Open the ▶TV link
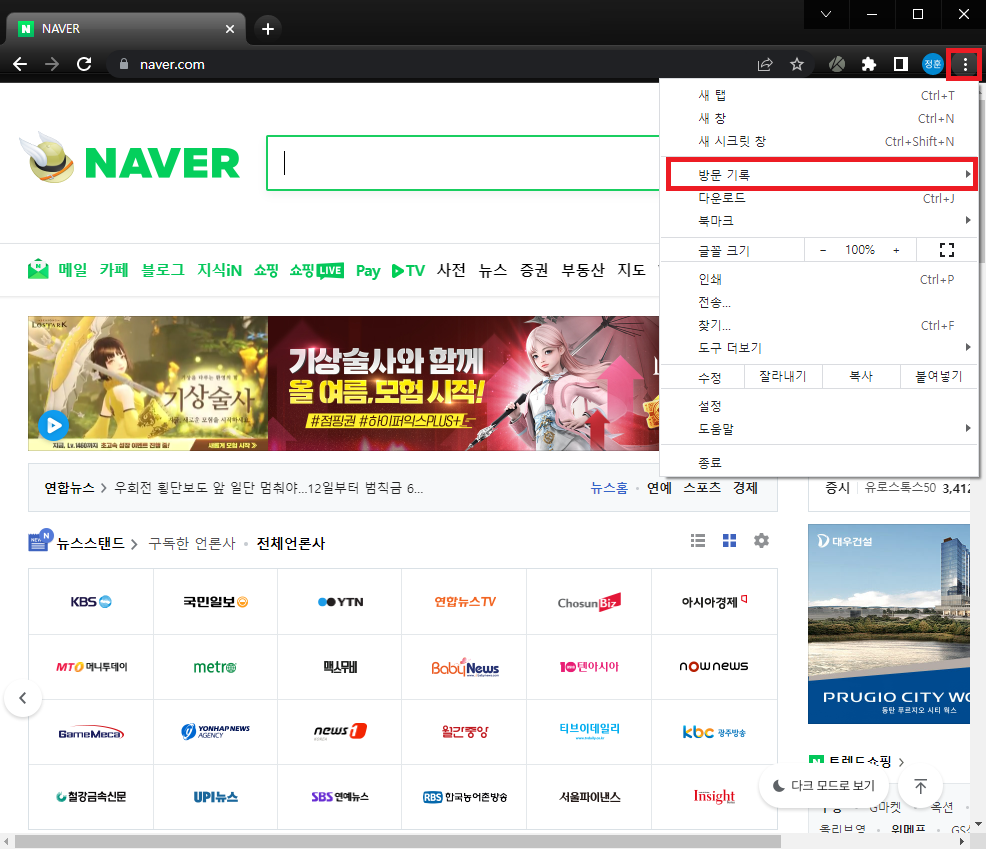Image resolution: width=986 pixels, height=849 pixels. (408, 270)
